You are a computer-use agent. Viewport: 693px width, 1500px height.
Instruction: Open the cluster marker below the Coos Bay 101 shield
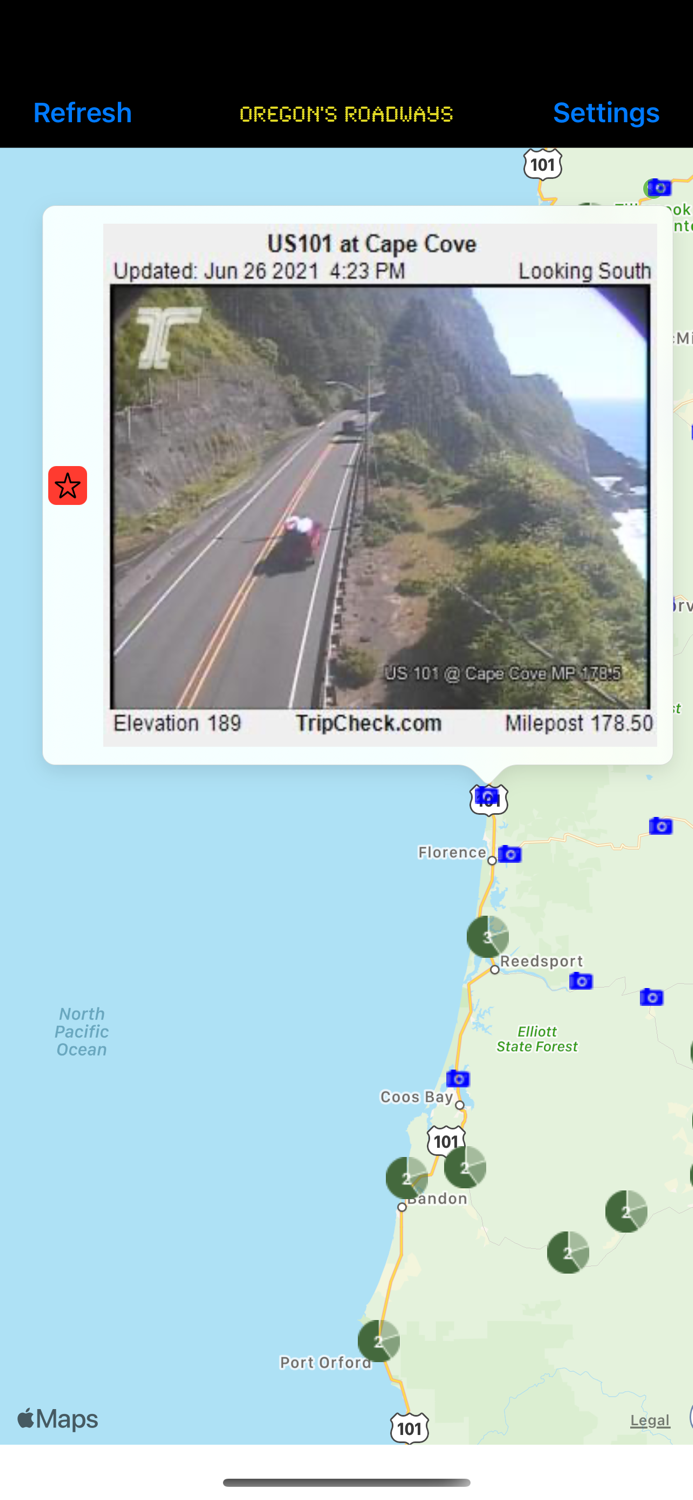[465, 1167]
